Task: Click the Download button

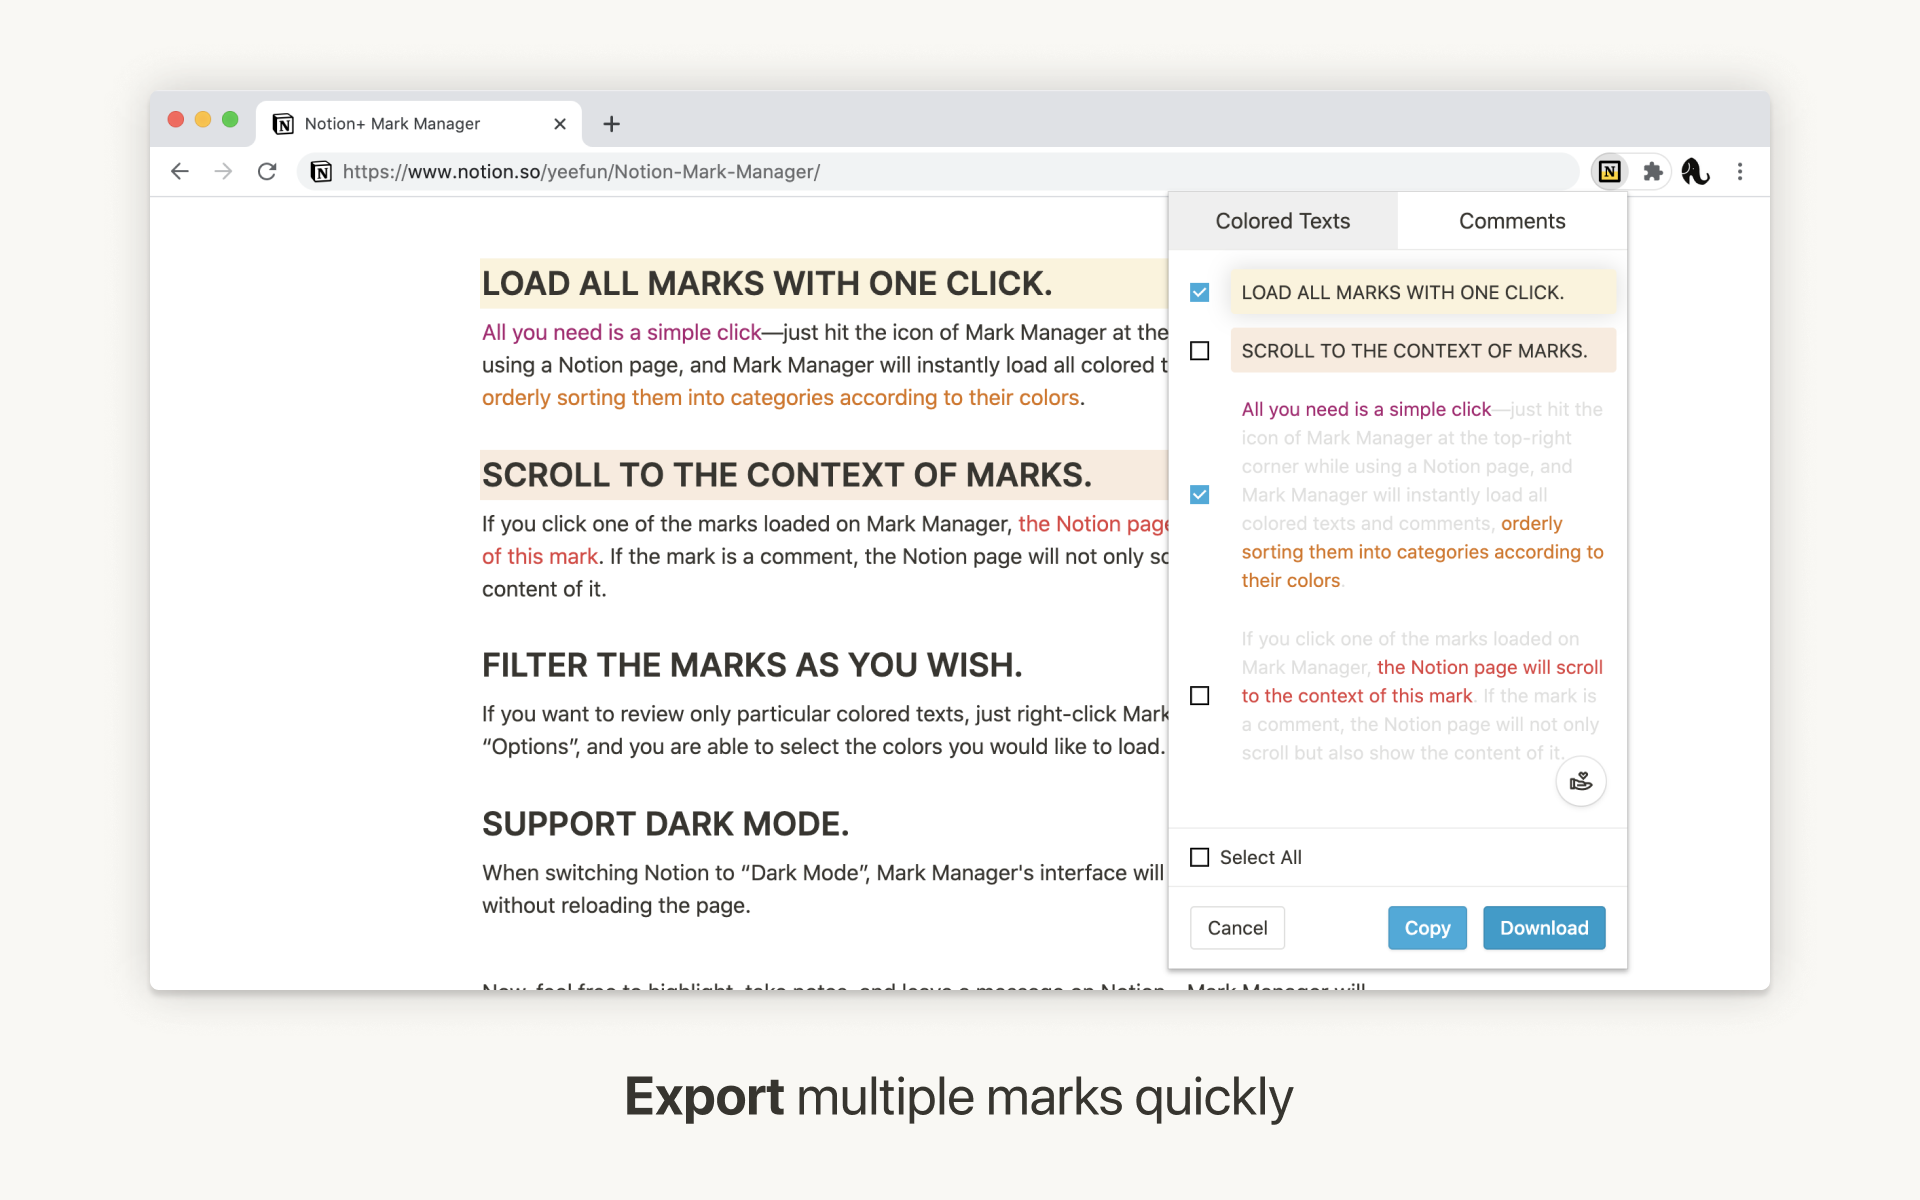Action: [1543, 928]
